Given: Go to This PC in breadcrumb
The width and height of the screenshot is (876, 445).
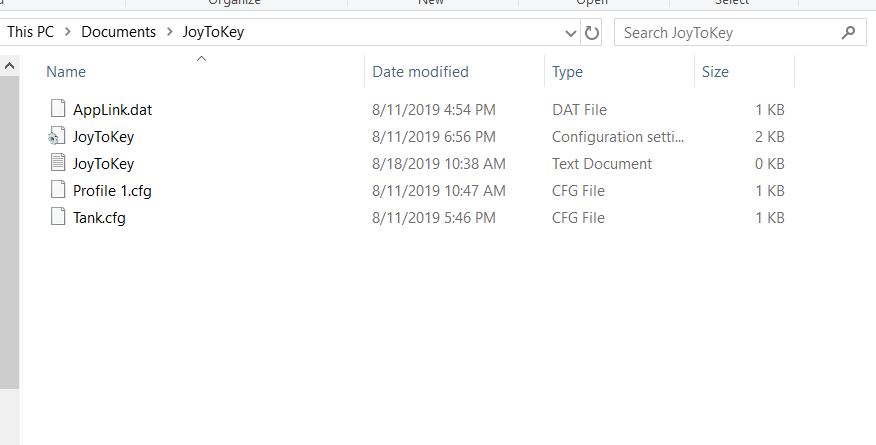Looking at the screenshot, I should coord(30,32).
